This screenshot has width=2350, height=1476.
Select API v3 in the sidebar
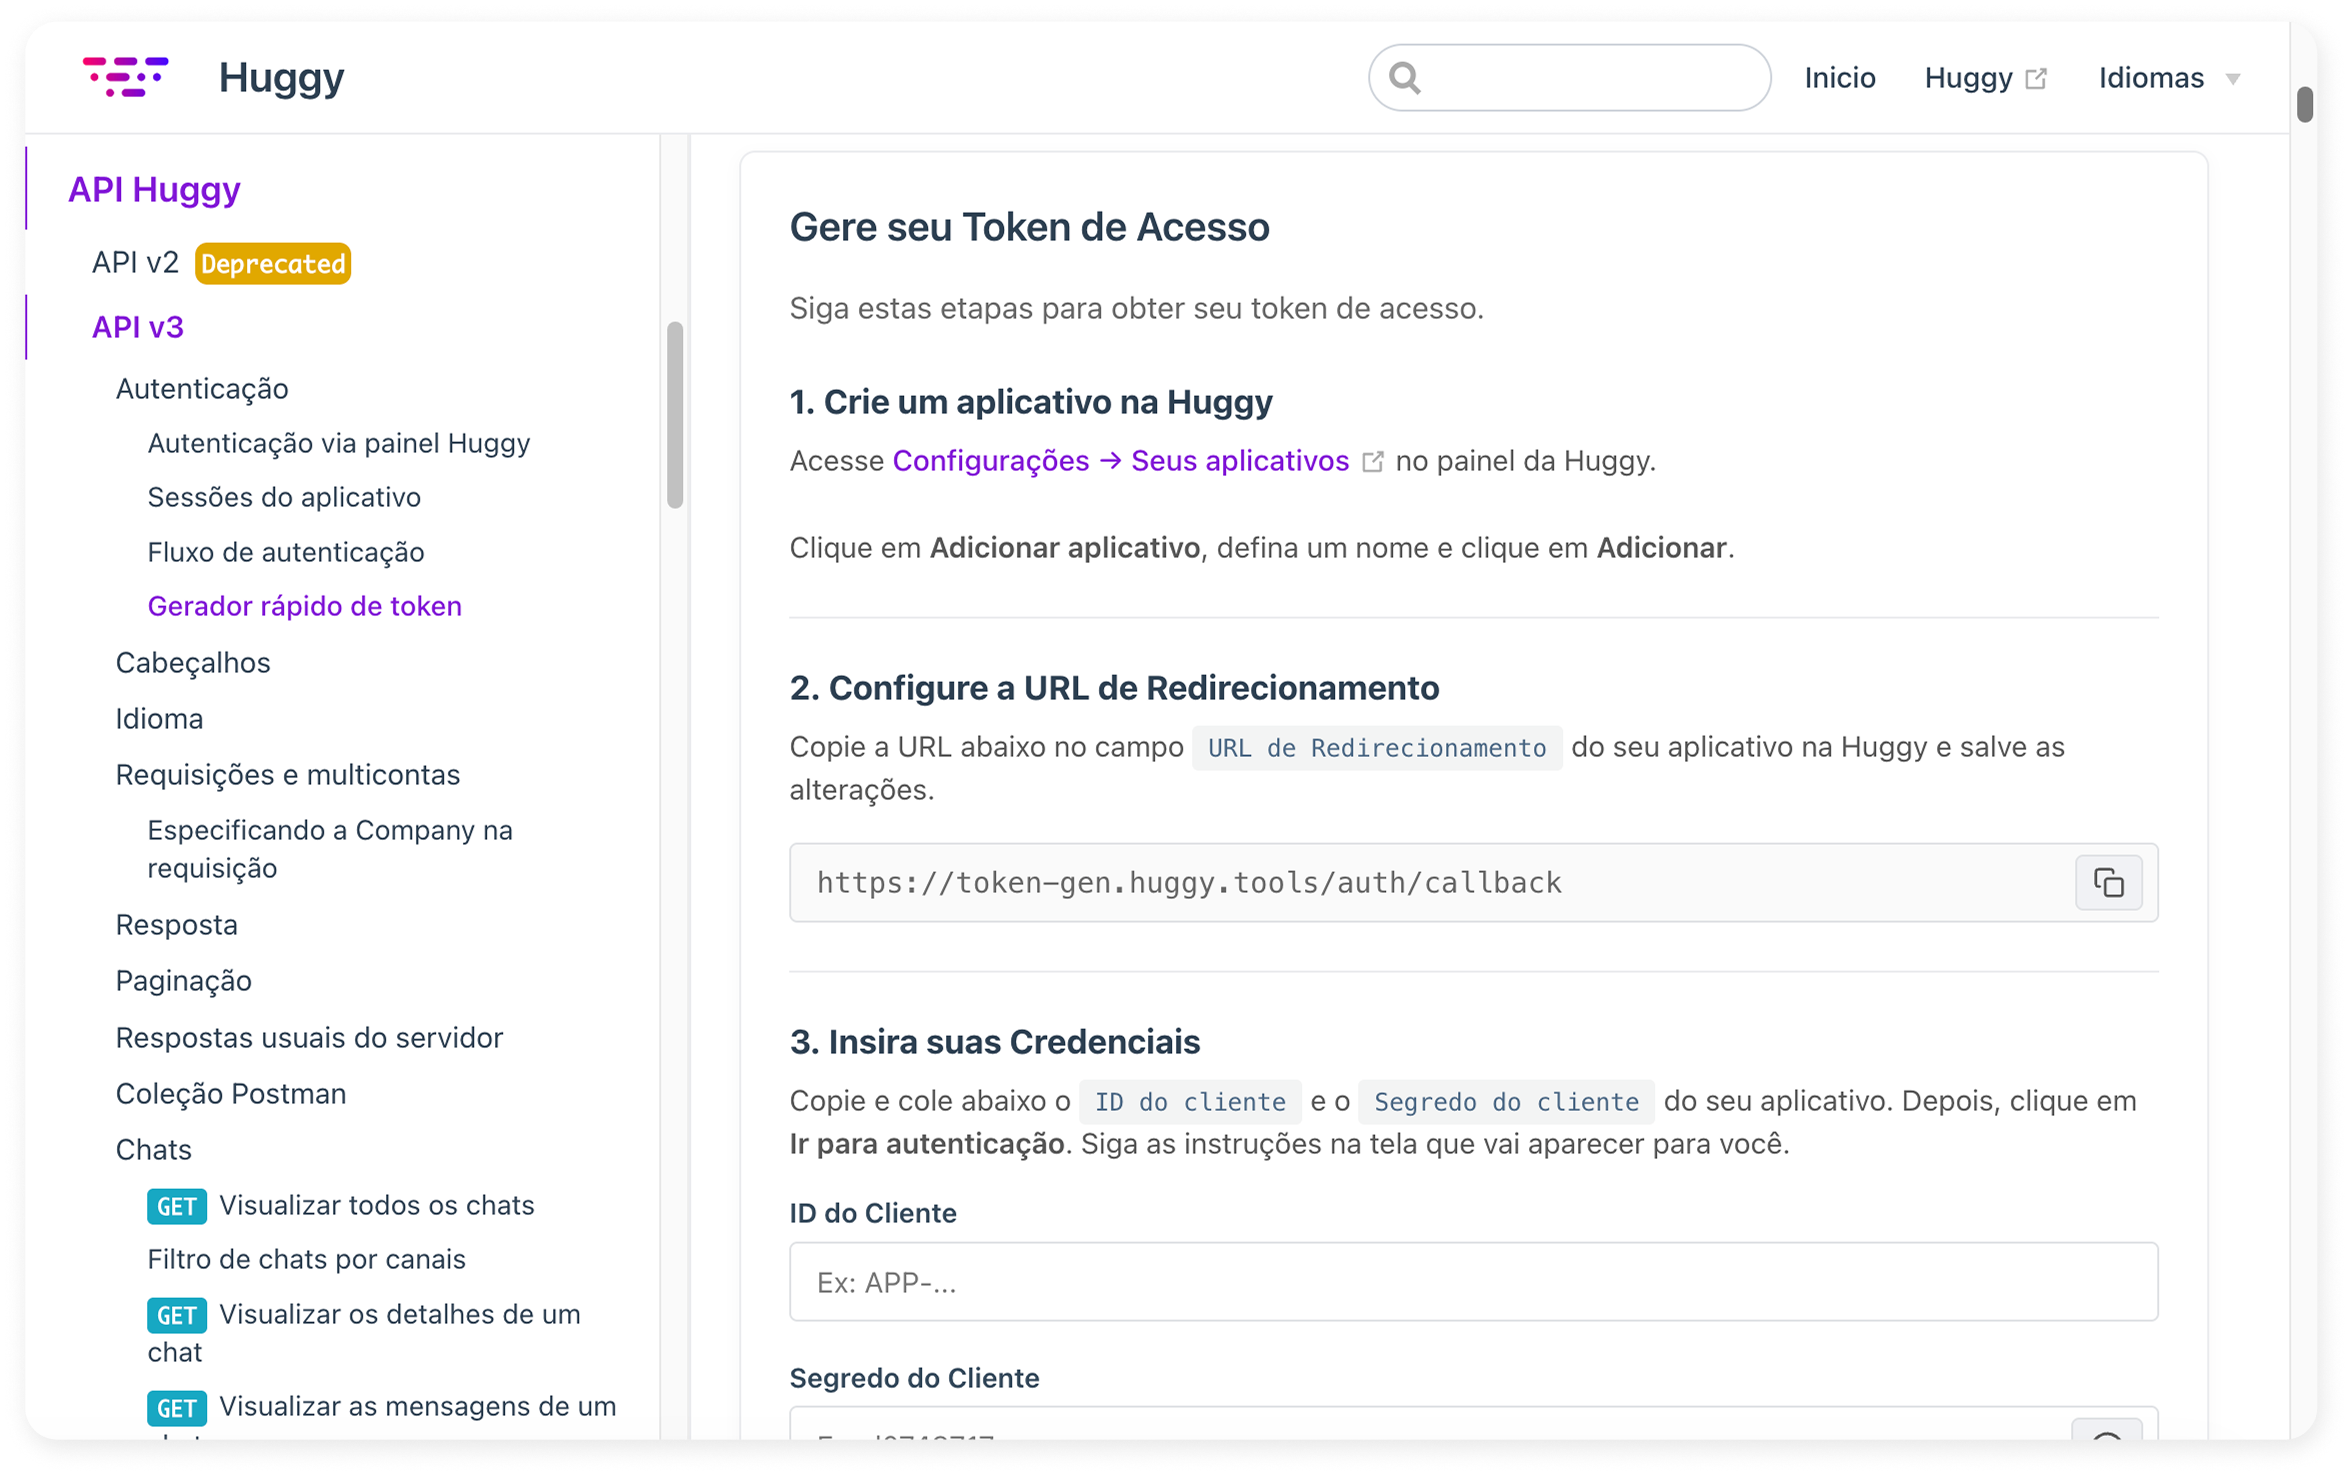138,327
